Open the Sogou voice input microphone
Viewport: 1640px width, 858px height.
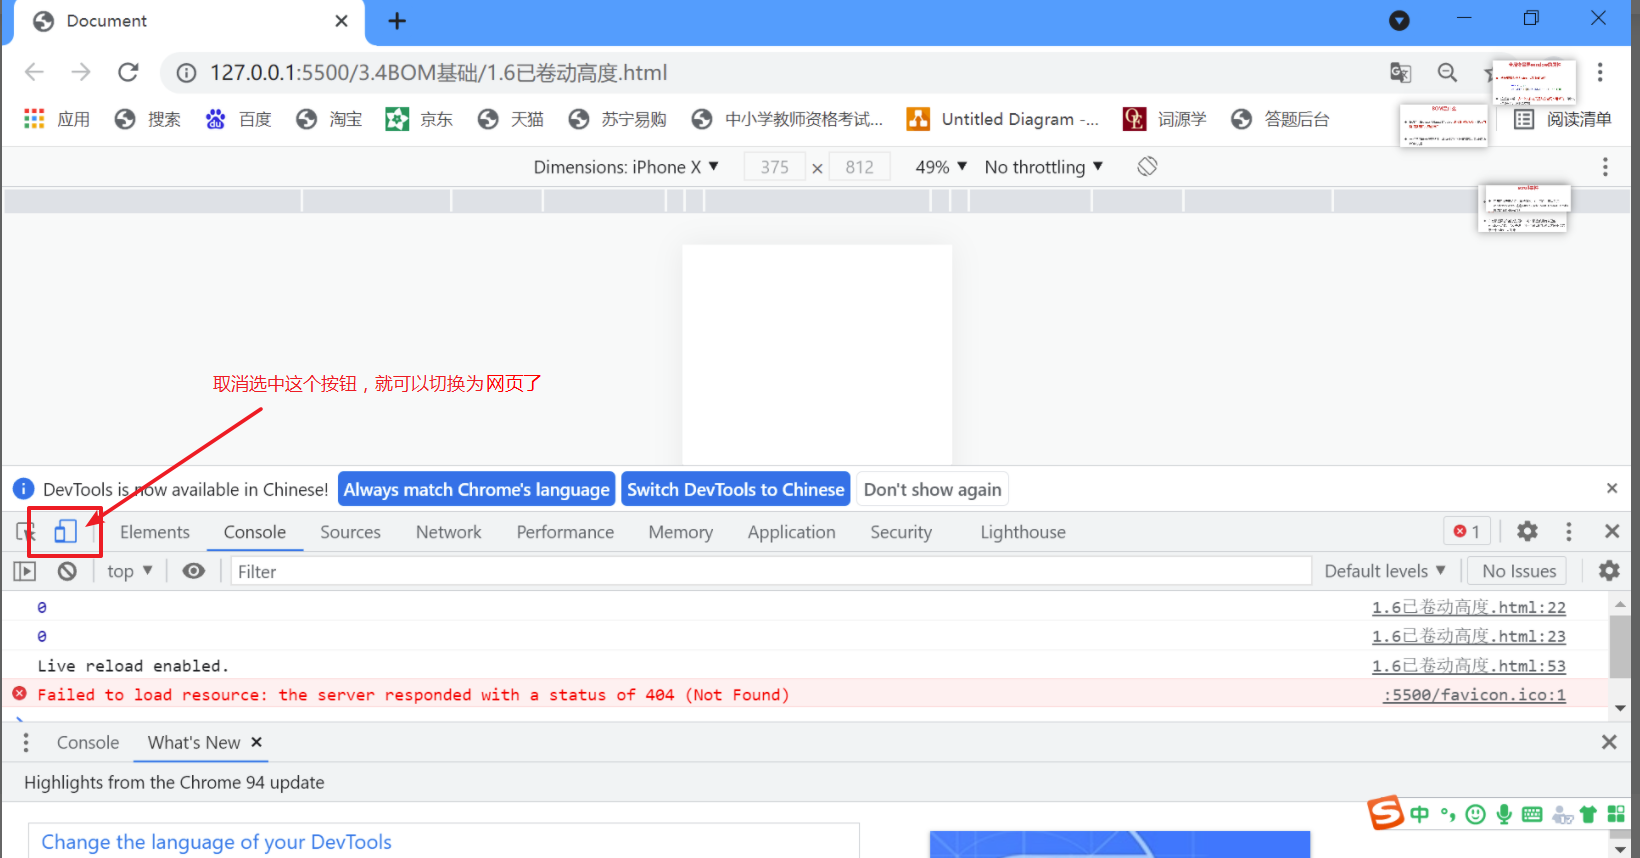[1504, 814]
